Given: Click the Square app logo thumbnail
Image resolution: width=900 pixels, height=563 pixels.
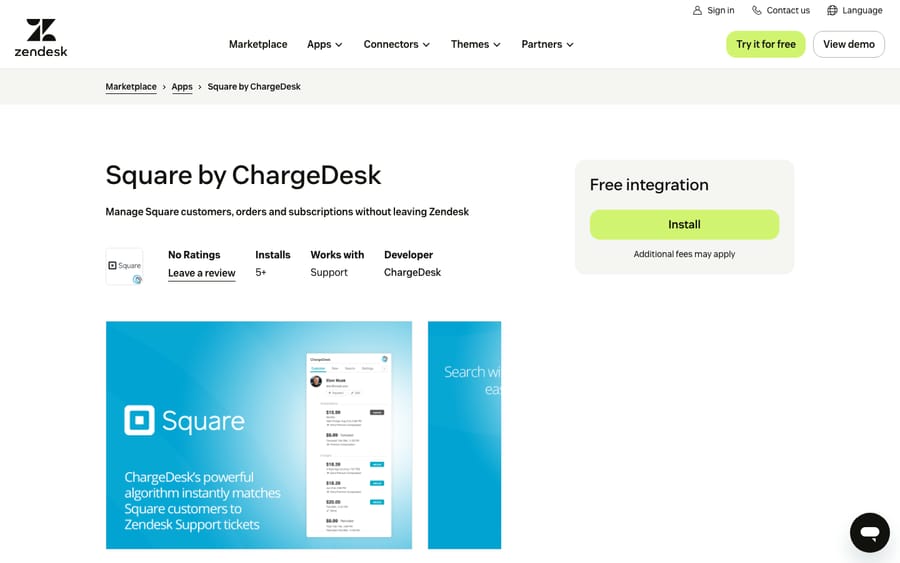Looking at the screenshot, I should (x=125, y=266).
